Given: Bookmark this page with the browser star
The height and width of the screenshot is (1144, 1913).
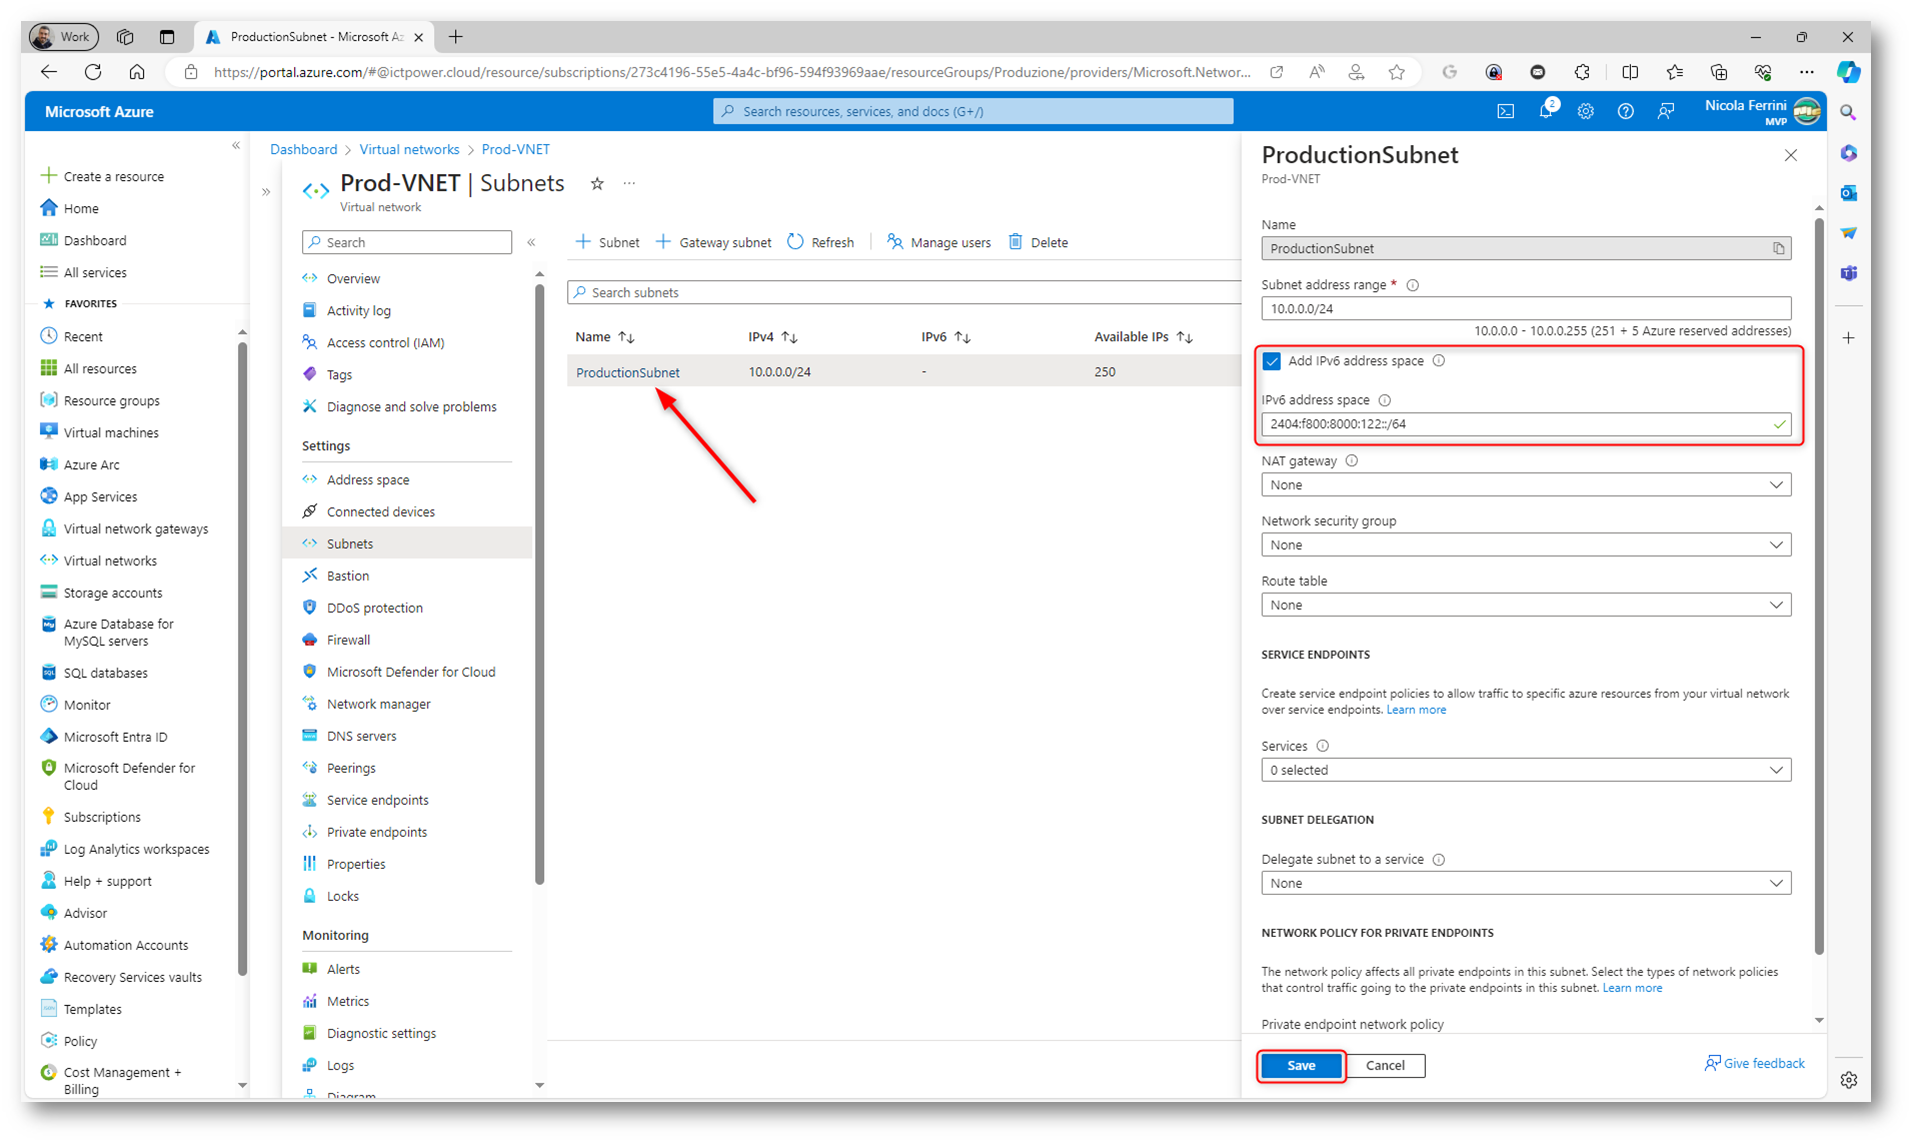Looking at the screenshot, I should 1397,72.
